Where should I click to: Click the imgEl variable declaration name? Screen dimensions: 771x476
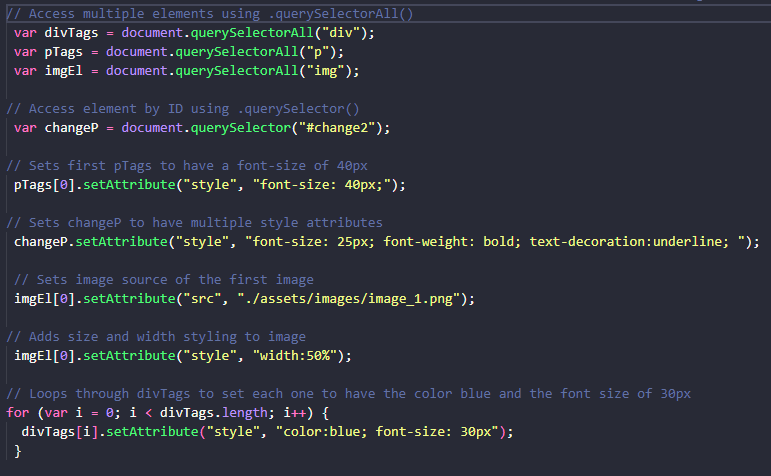point(64,71)
